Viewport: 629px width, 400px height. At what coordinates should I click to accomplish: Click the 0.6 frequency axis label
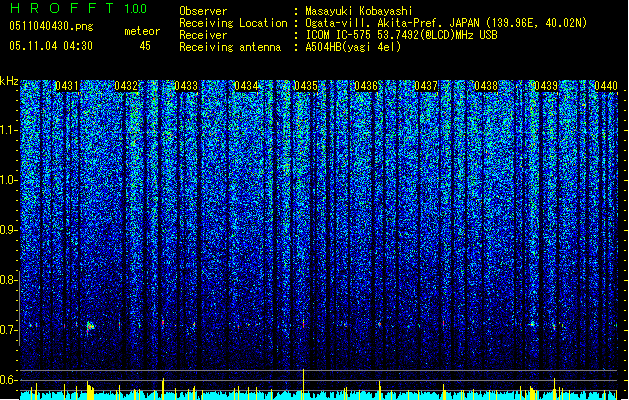8,380
